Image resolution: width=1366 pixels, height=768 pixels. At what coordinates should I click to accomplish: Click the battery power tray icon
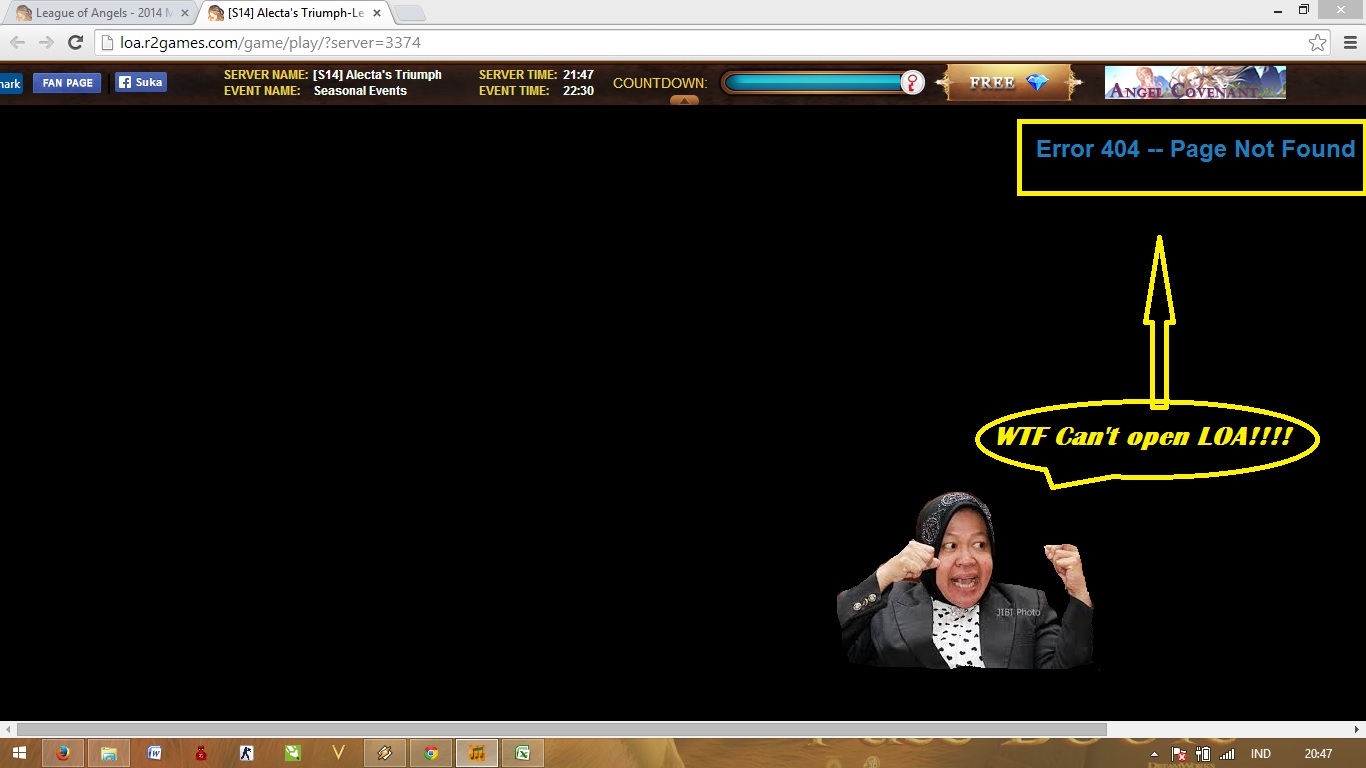coord(1203,754)
